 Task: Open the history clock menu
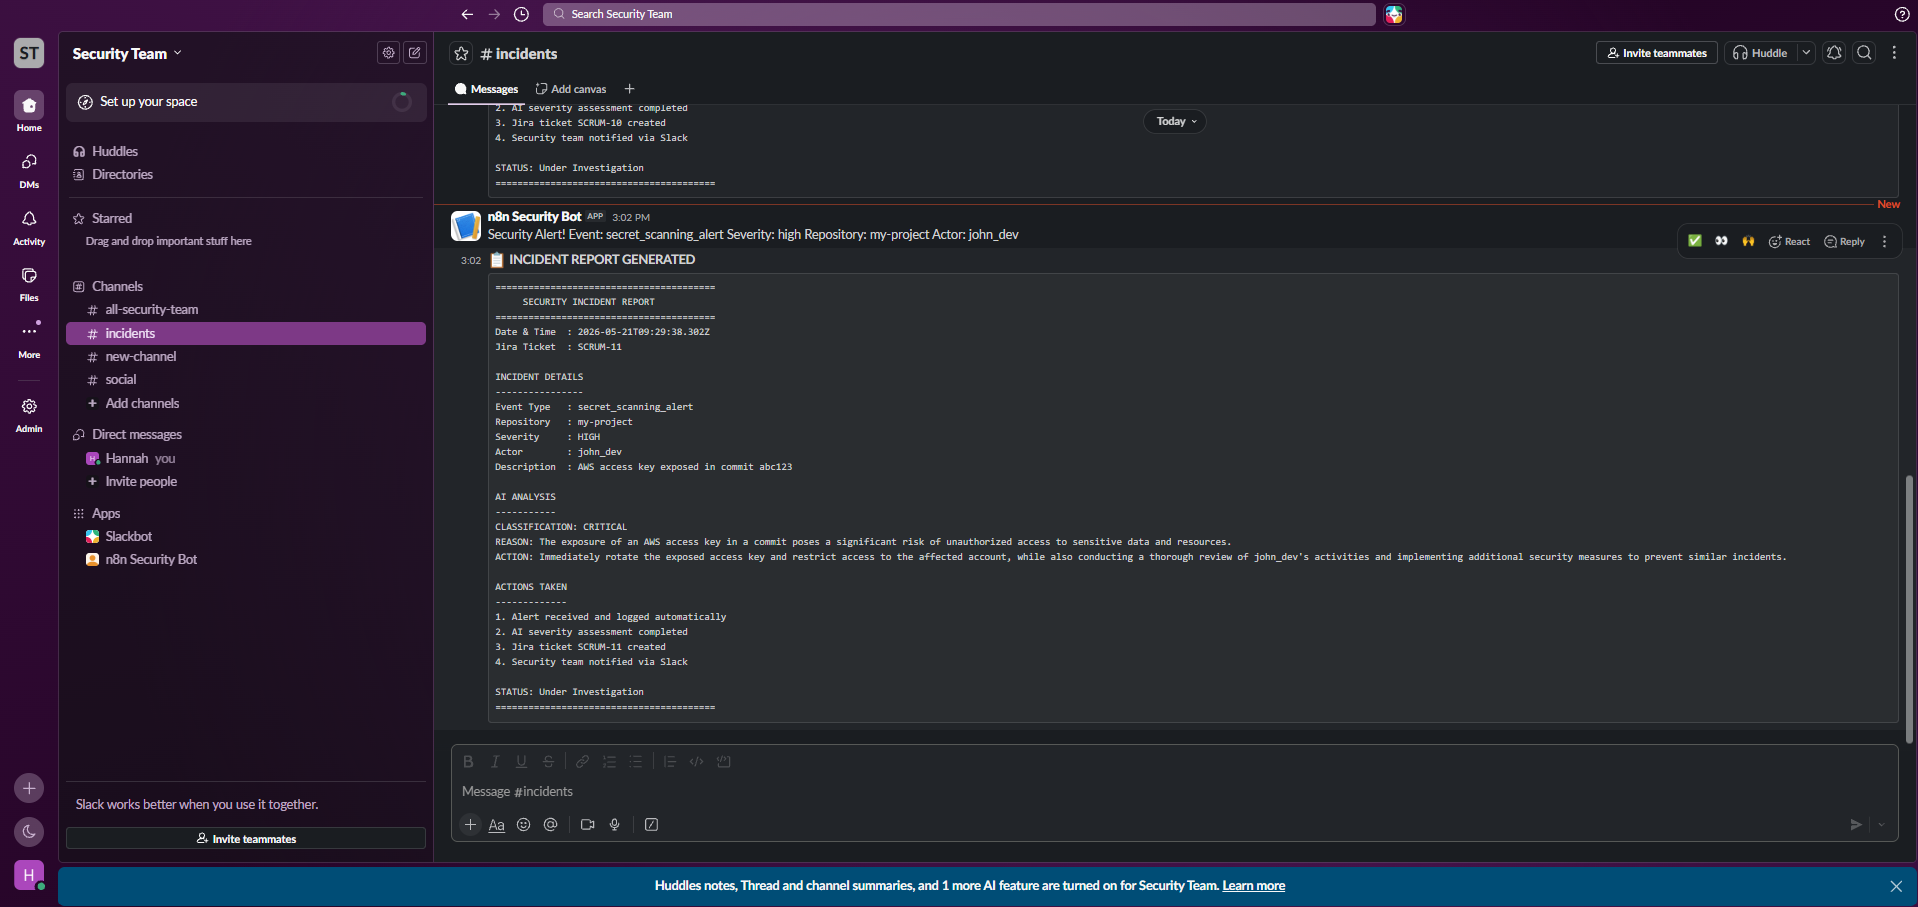click(x=521, y=14)
